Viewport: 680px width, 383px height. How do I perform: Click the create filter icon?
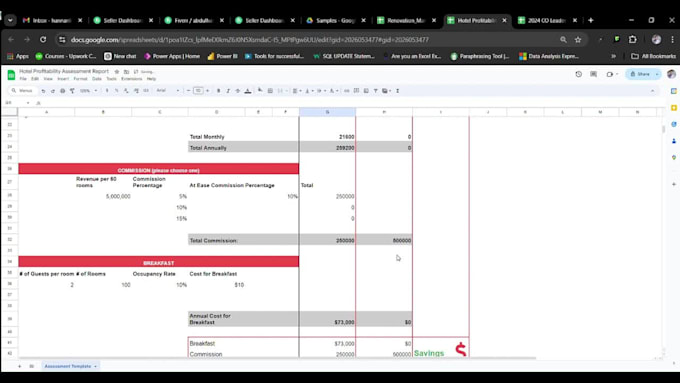376,91
